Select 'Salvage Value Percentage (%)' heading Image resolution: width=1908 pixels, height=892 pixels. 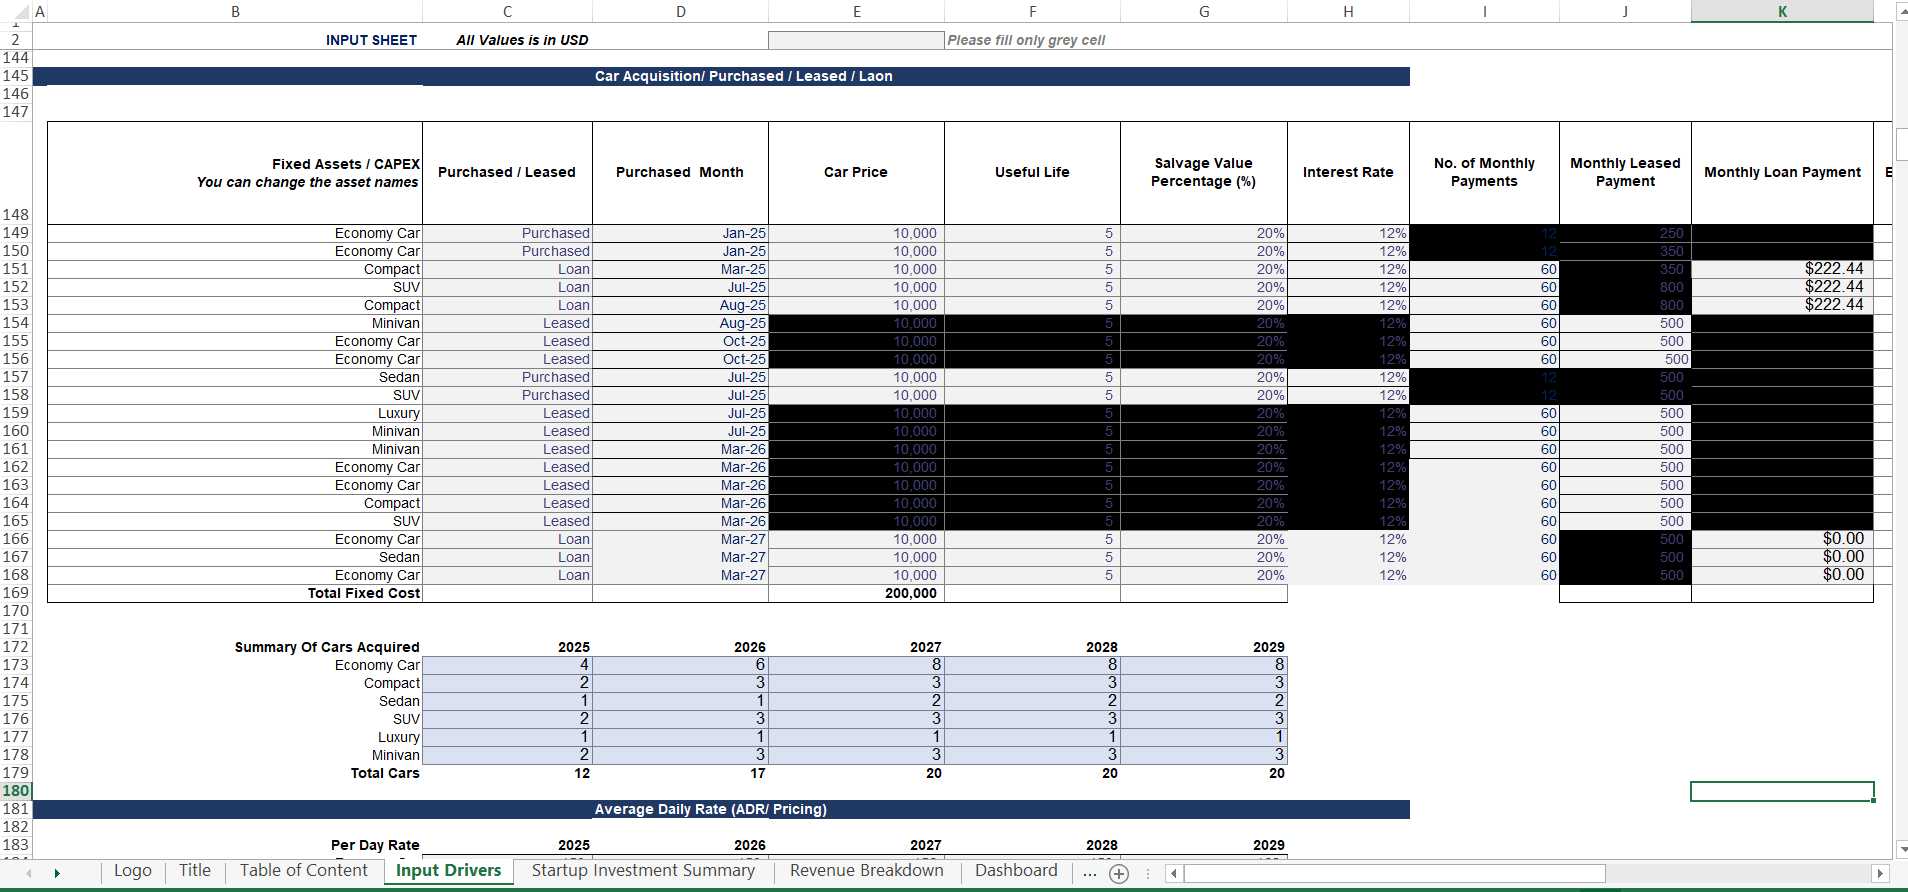point(1204,173)
